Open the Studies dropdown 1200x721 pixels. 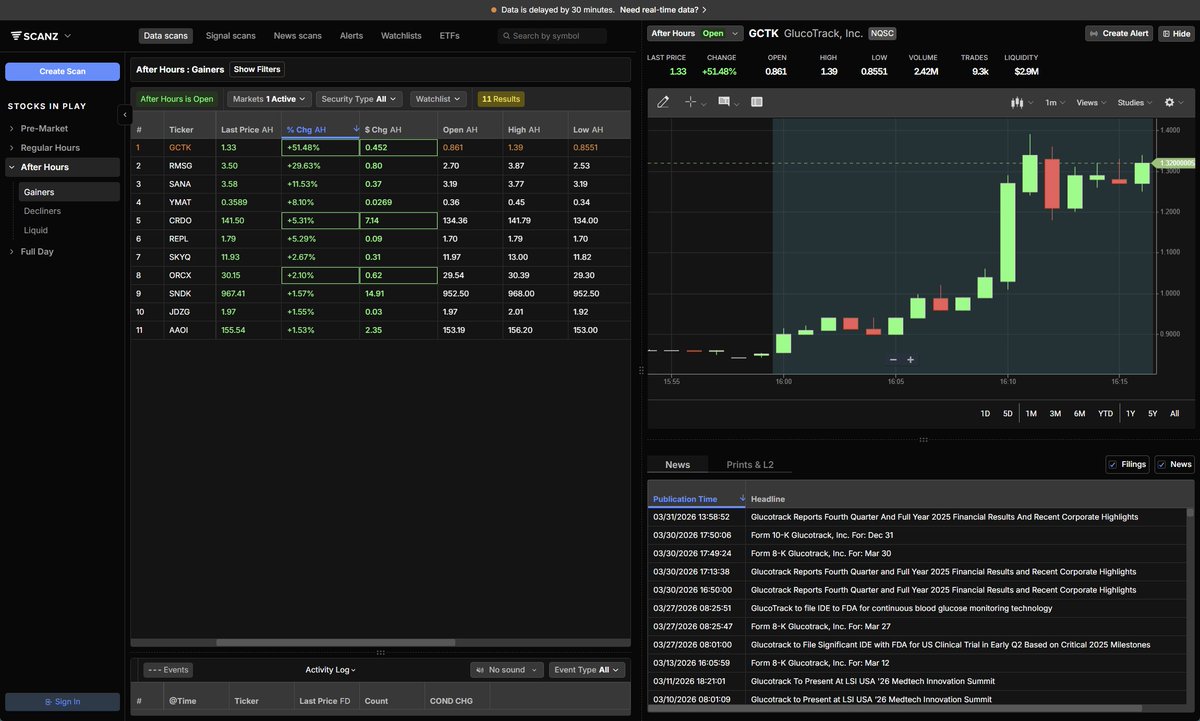[x=1135, y=102]
